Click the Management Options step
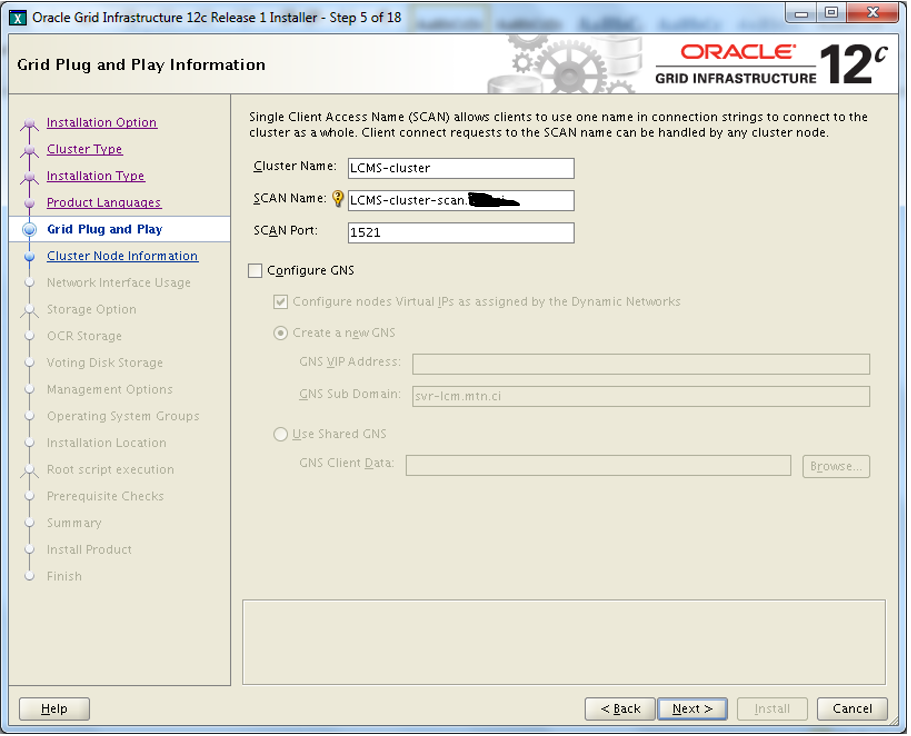The image size is (911, 736). (x=109, y=390)
